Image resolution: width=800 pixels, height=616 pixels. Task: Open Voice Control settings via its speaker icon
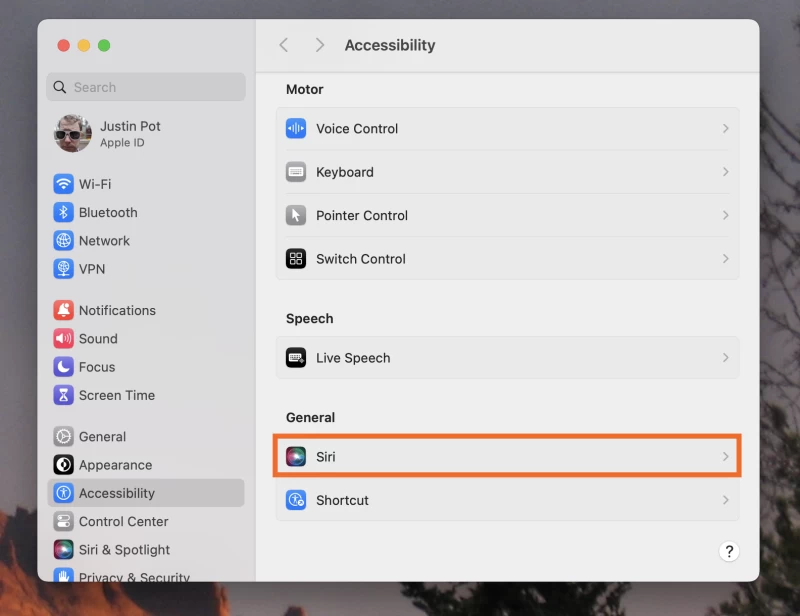click(x=295, y=128)
